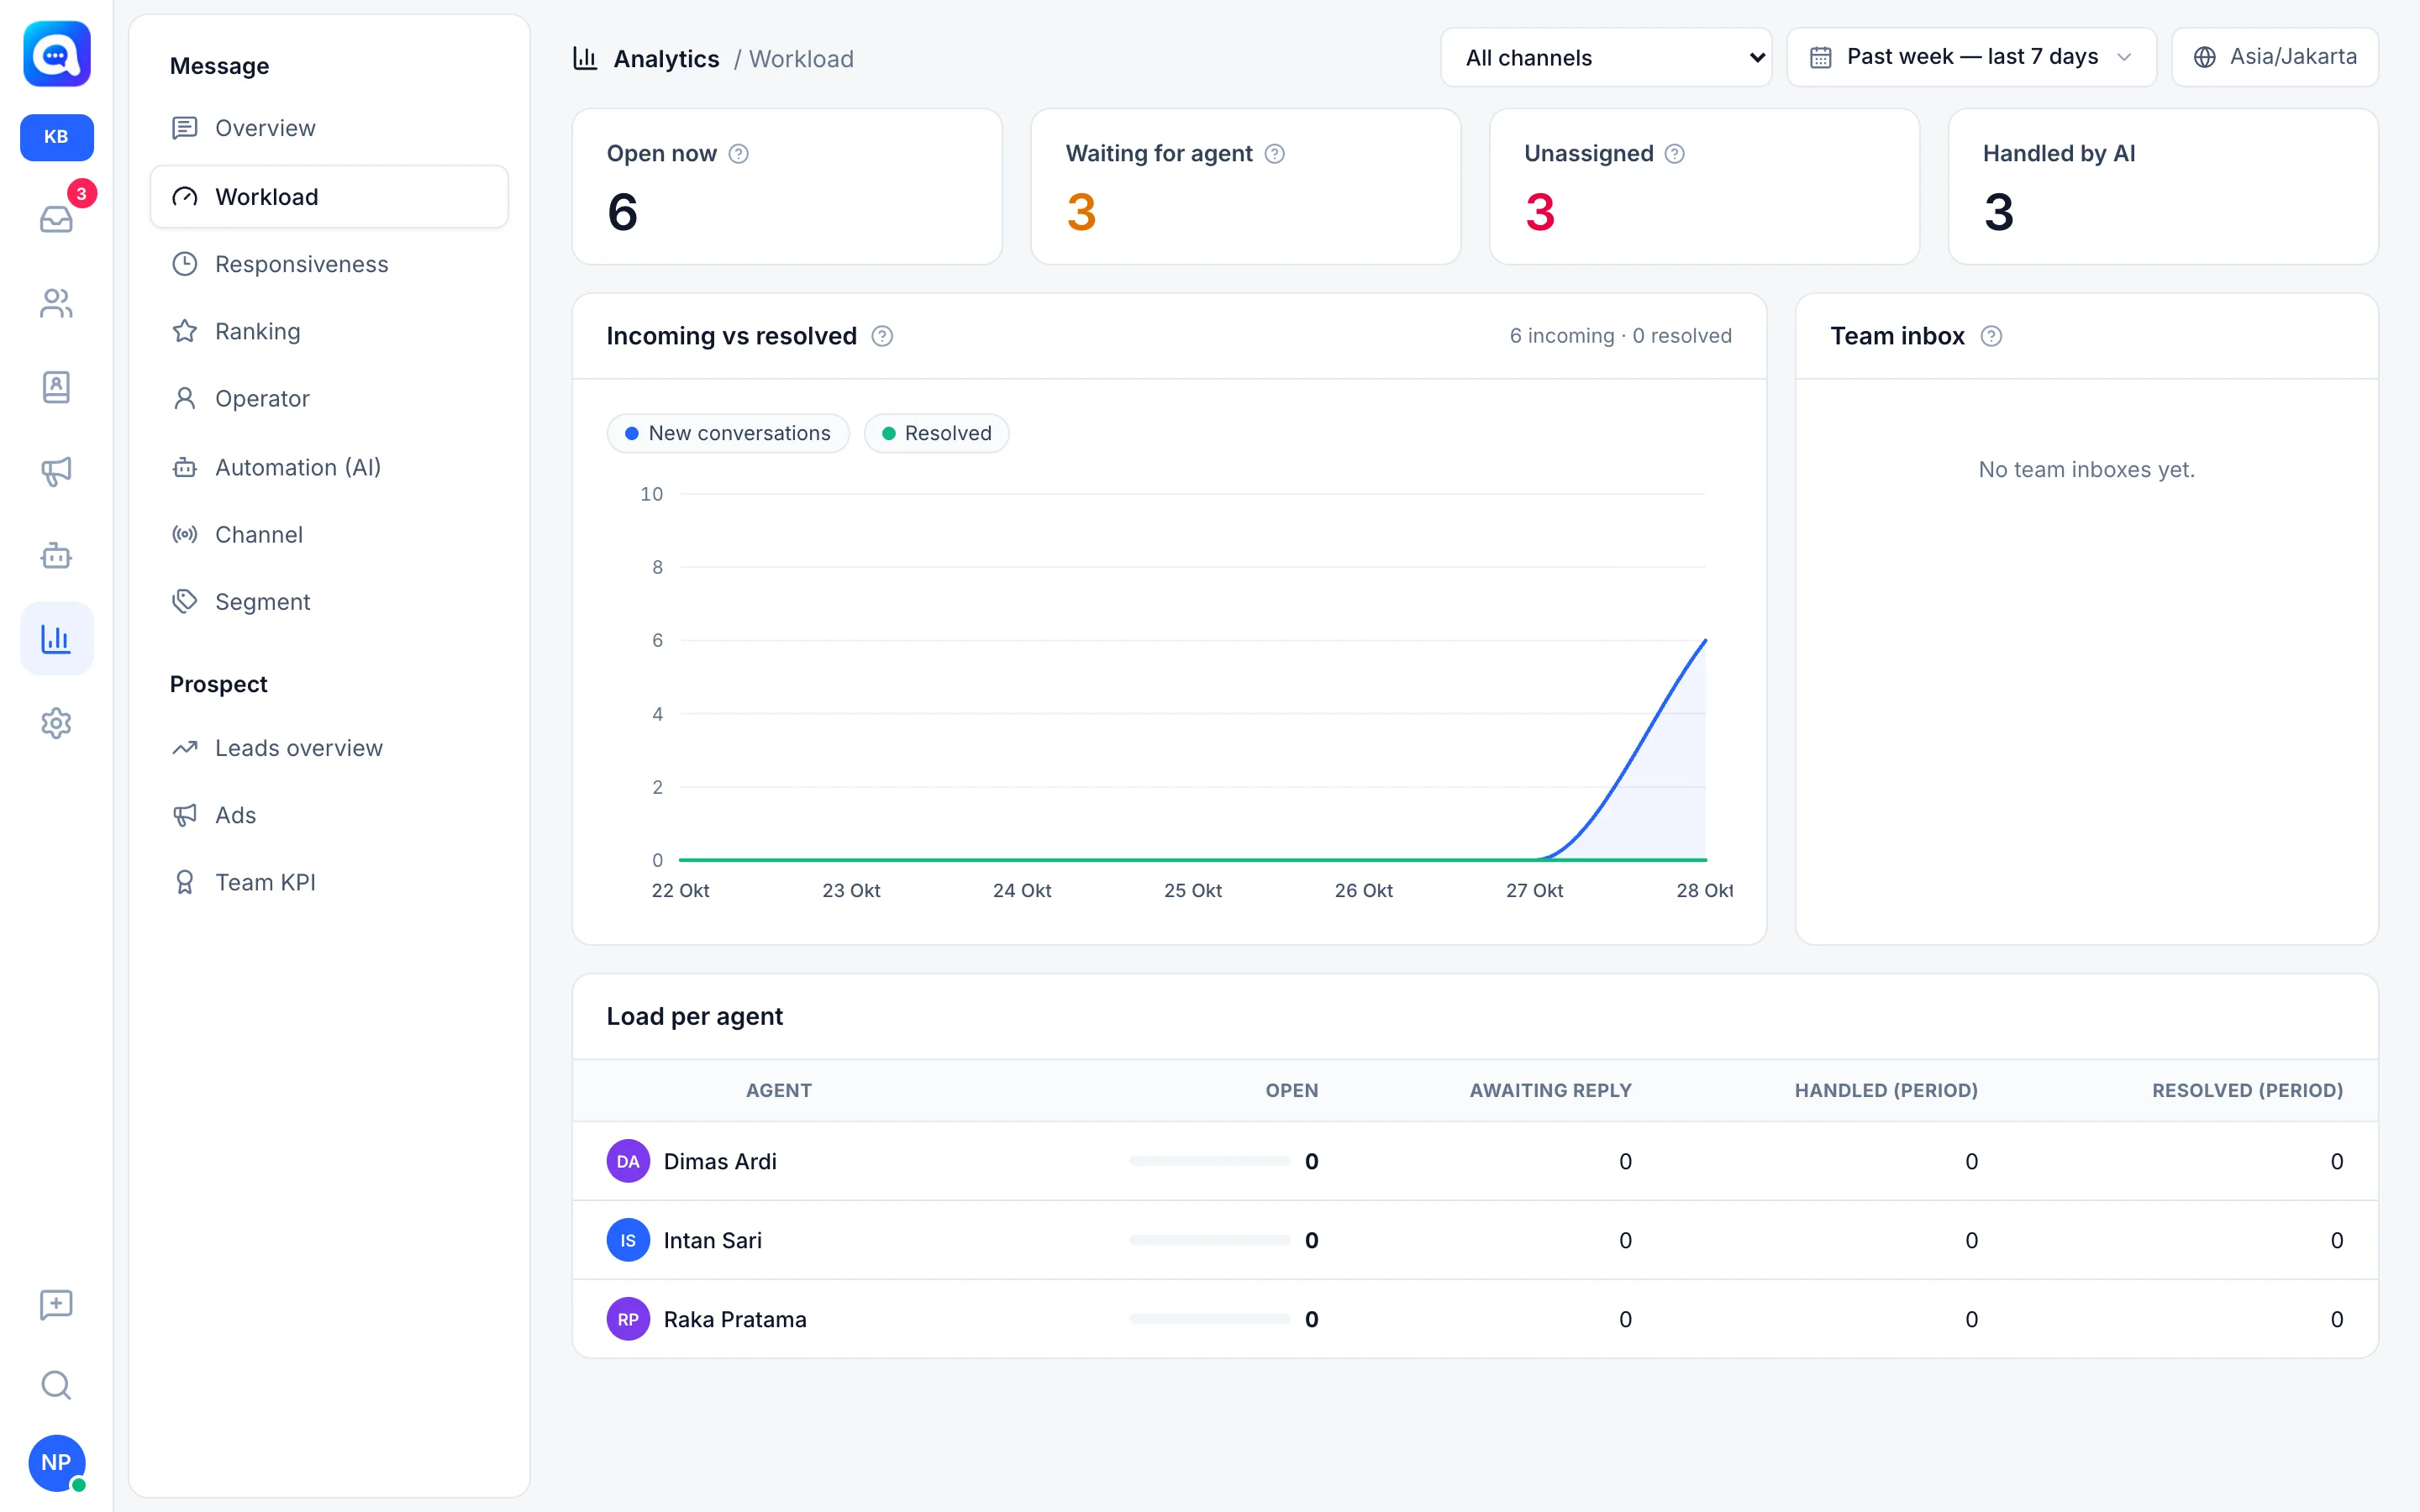This screenshot has width=2420, height=1512.
Task: Open the Asia/Jakarta timezone selector
Action: (x=2274, y=57)
